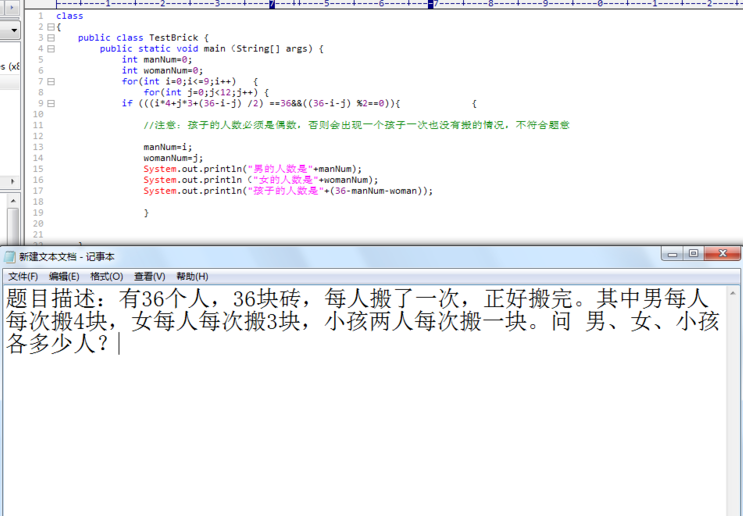Click on 'class' keyword on line 1

tap(70, 16)
